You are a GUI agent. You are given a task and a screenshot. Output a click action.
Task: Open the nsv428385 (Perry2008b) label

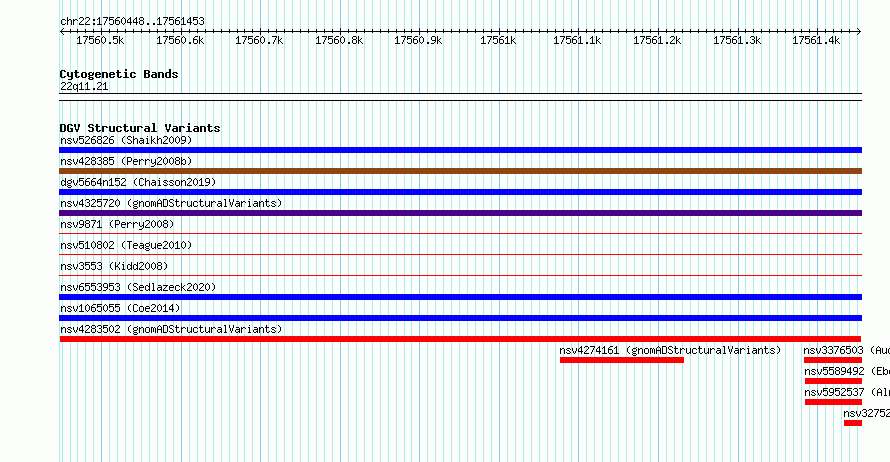pyautogui.click(x=126, y=161)
